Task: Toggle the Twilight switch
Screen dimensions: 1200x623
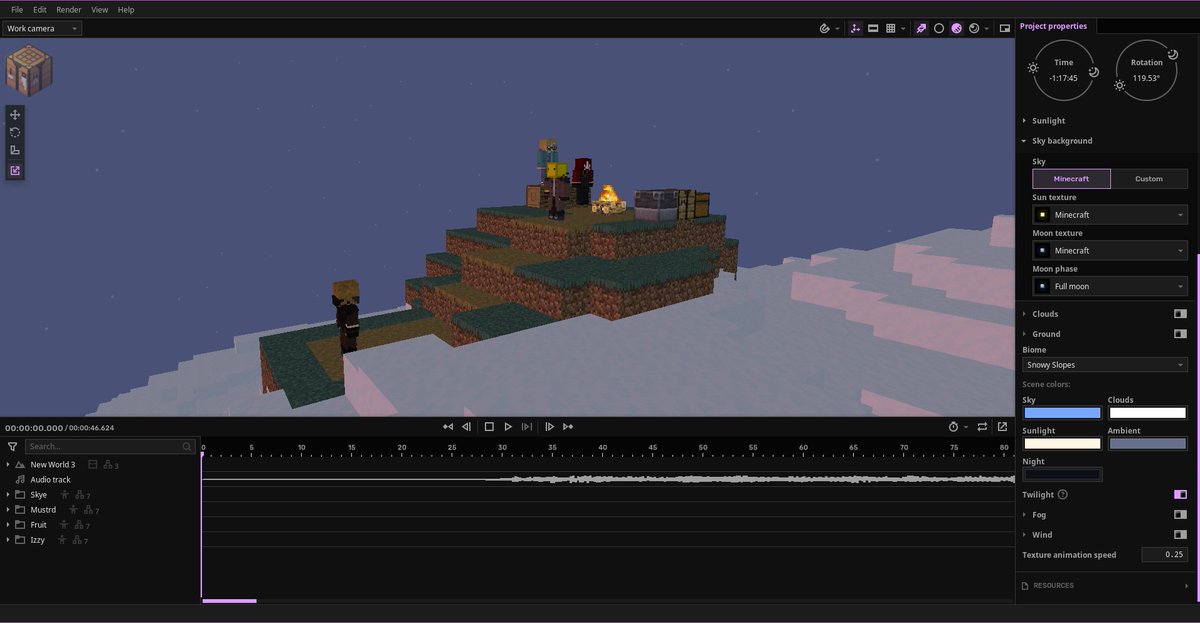Action: [1180, 494]
